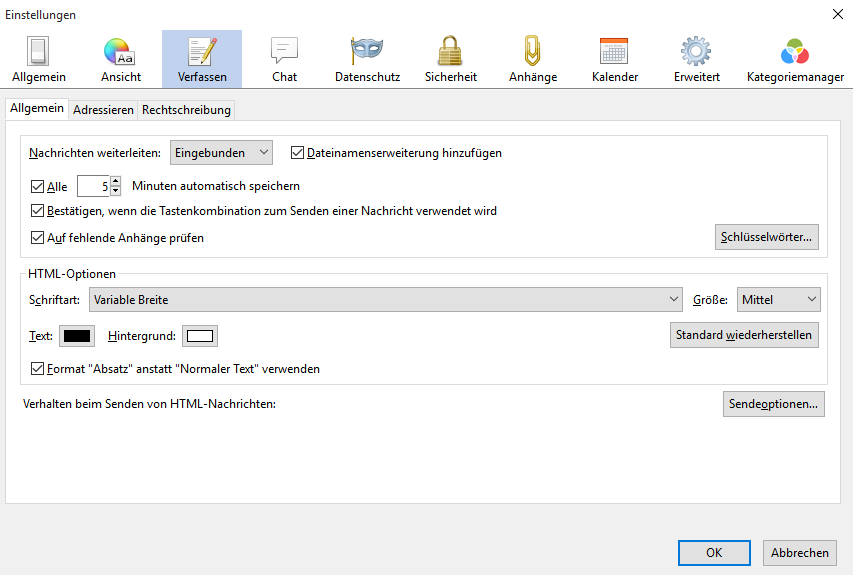Screen dimensions: 853x575
Task: Click the Schlüsselwörter... button
Action: (767, 237)
